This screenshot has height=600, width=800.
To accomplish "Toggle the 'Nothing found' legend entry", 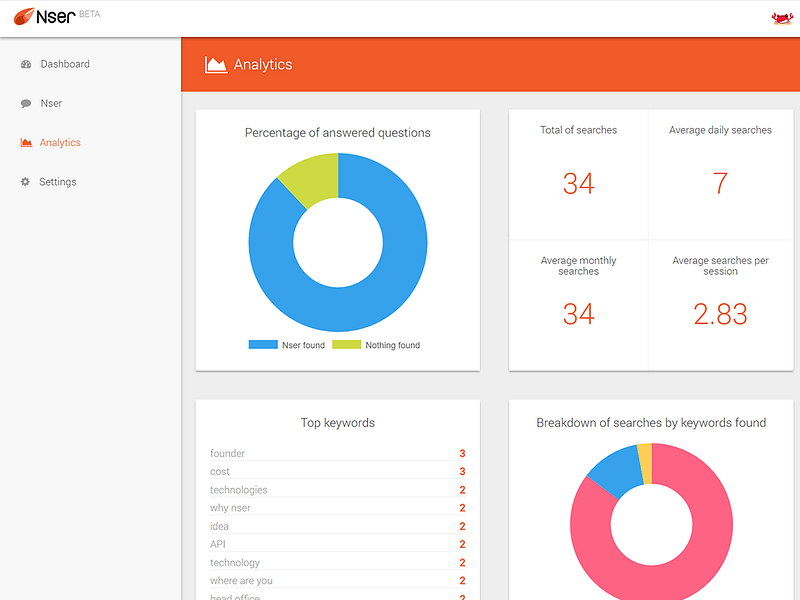I will pos(376,345).
